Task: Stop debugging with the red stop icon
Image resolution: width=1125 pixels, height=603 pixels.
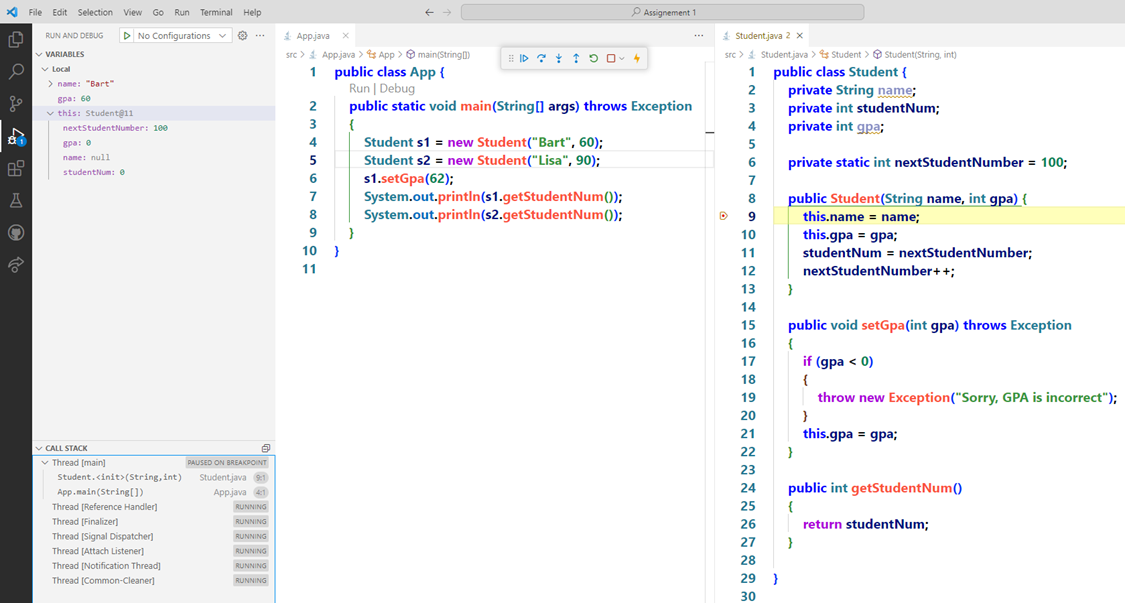Action: pos(610,58)
